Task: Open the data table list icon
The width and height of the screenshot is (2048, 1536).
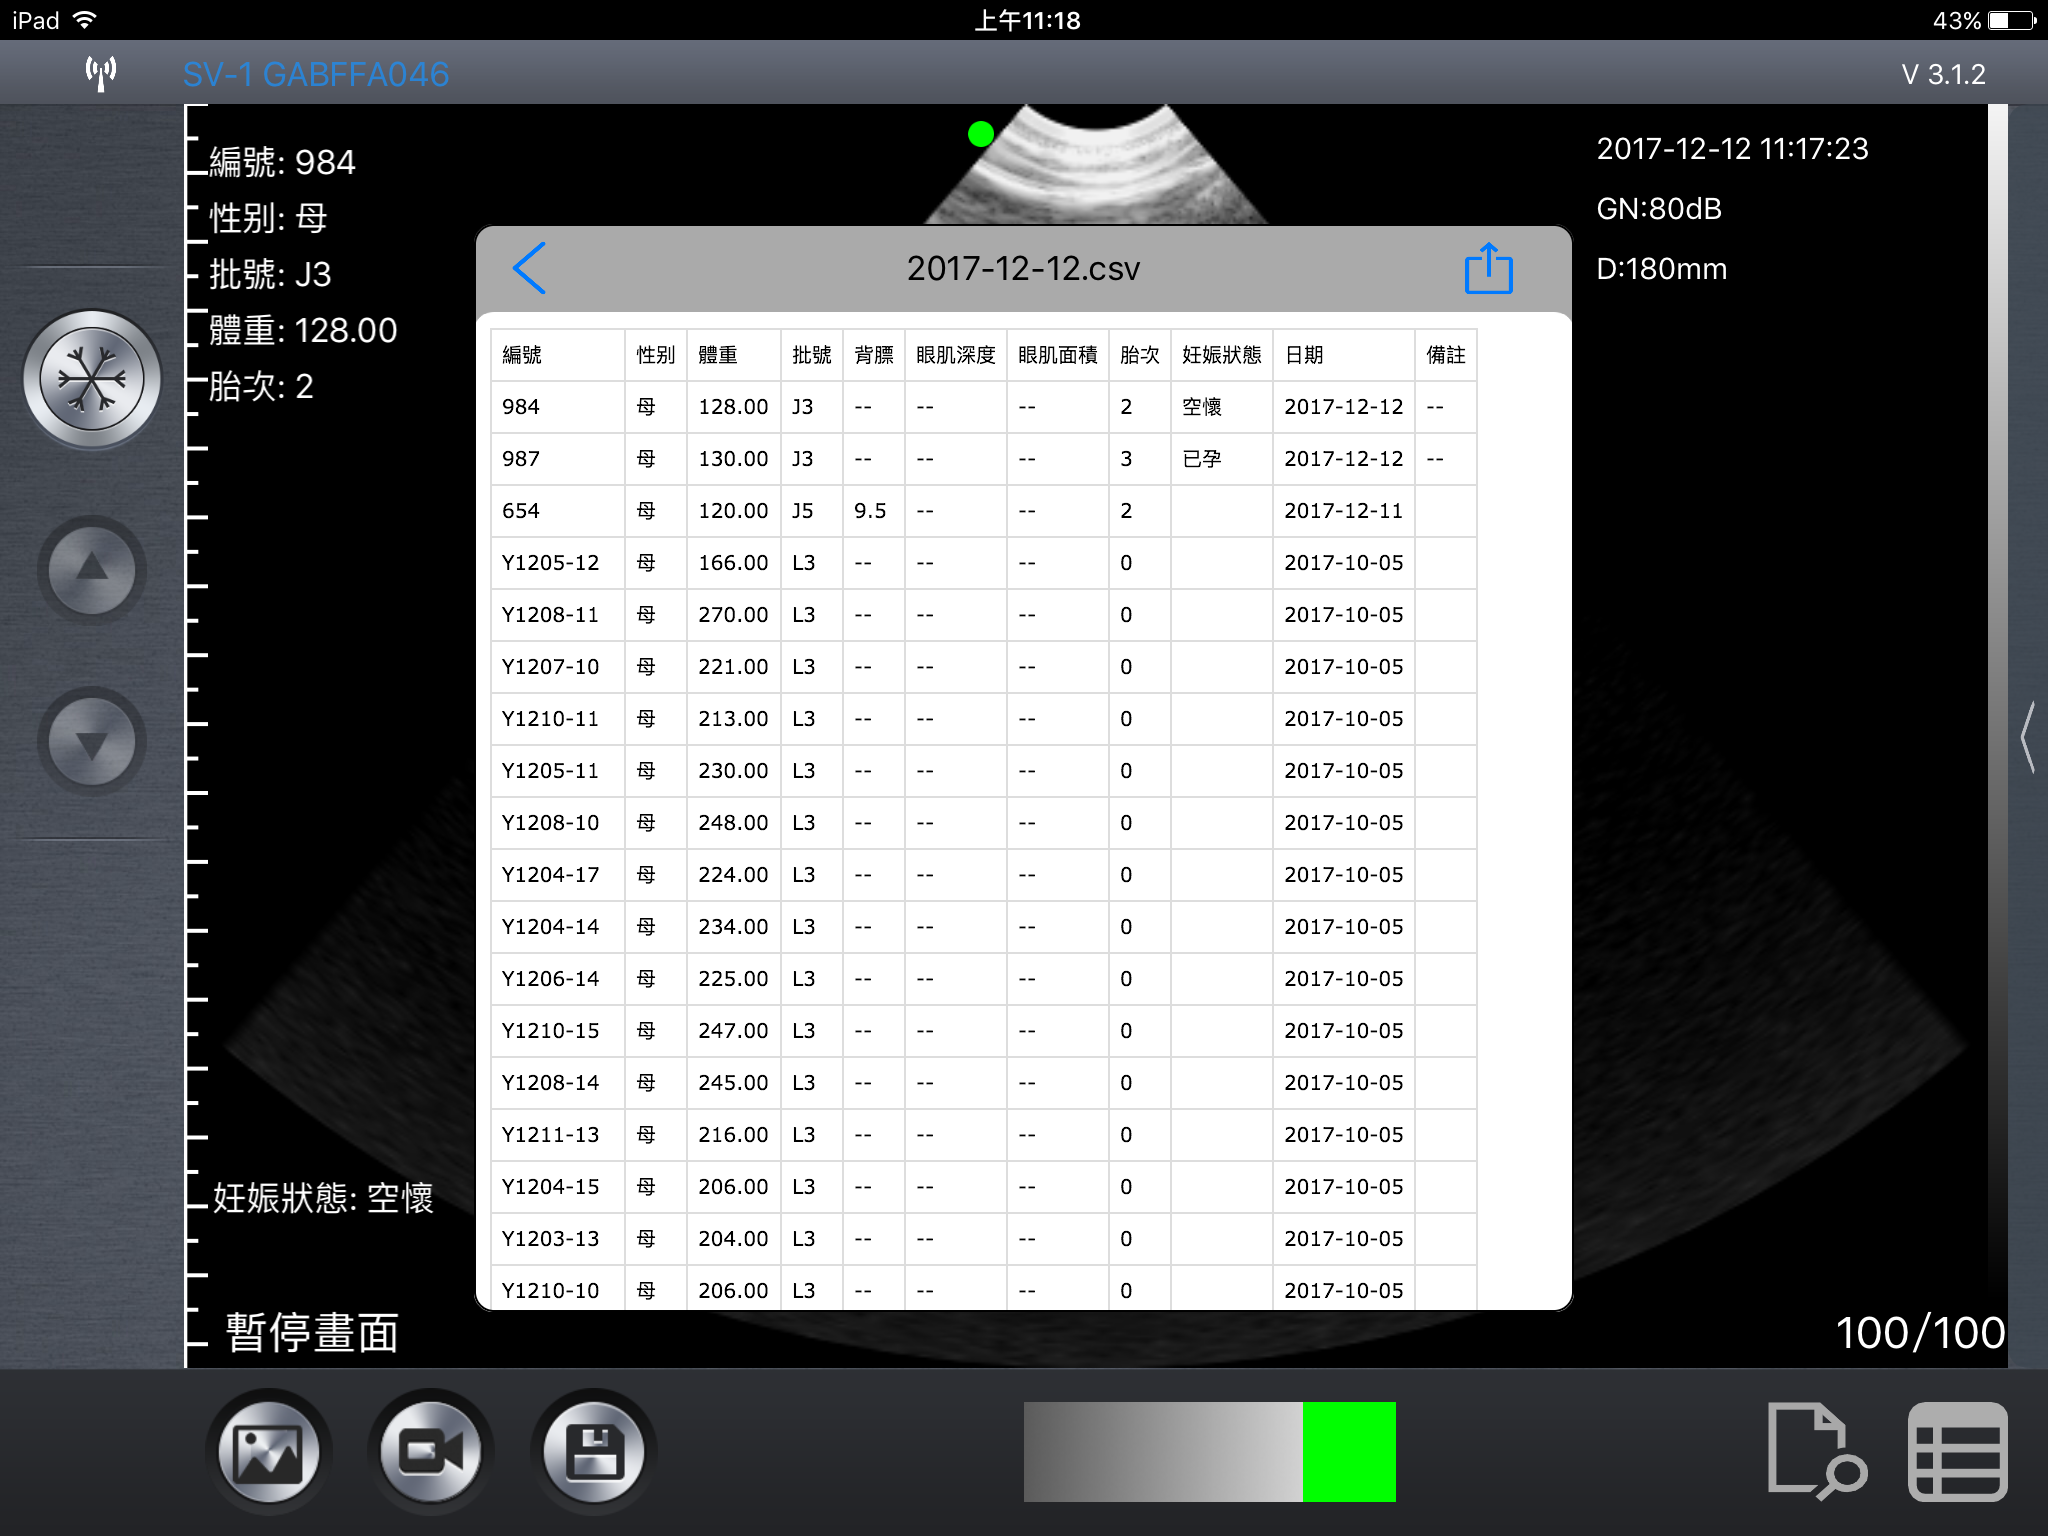Action: pyautogui.click(x=1957, y=1451)
